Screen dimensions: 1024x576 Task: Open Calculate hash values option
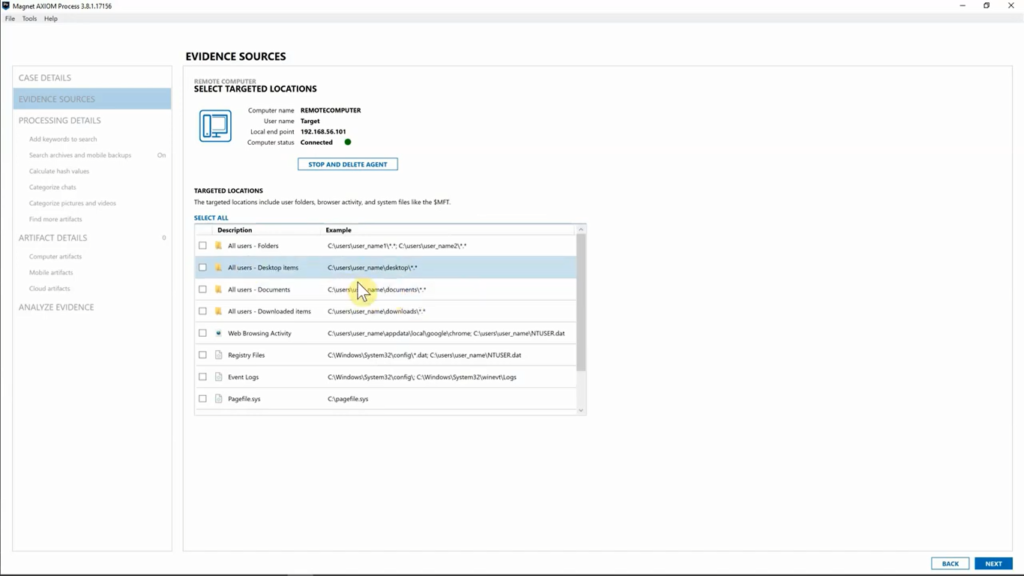(59, 171)
